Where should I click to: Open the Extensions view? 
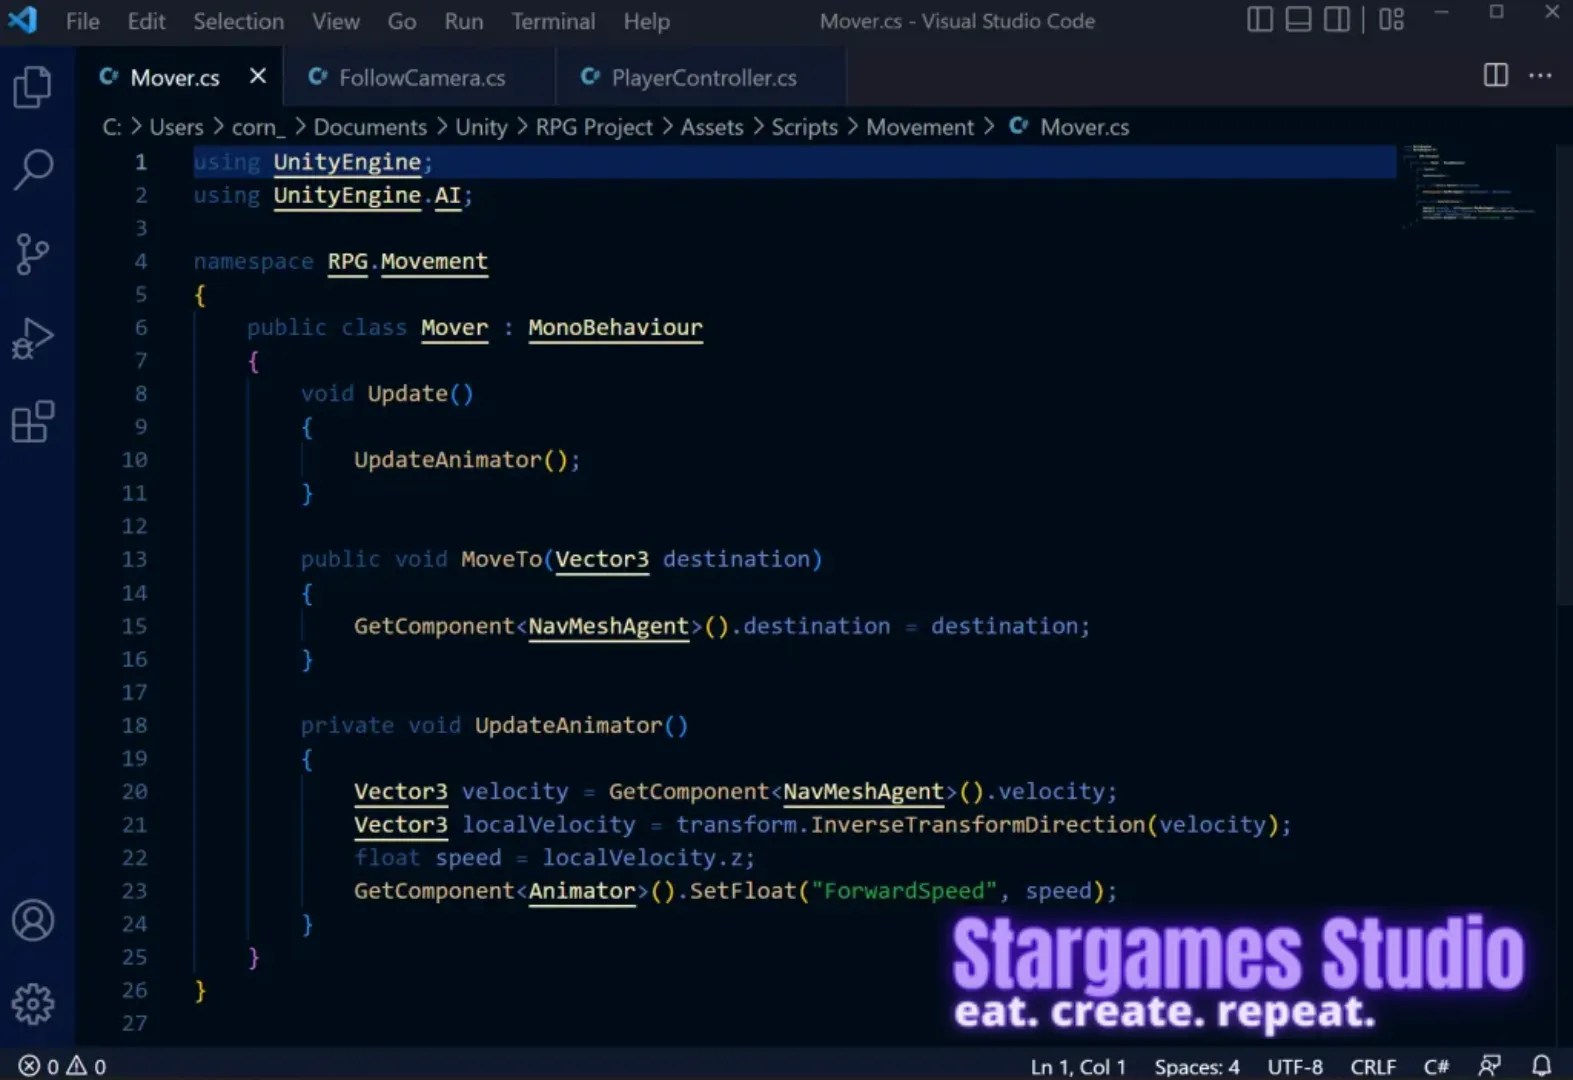(x=33, y=422)
